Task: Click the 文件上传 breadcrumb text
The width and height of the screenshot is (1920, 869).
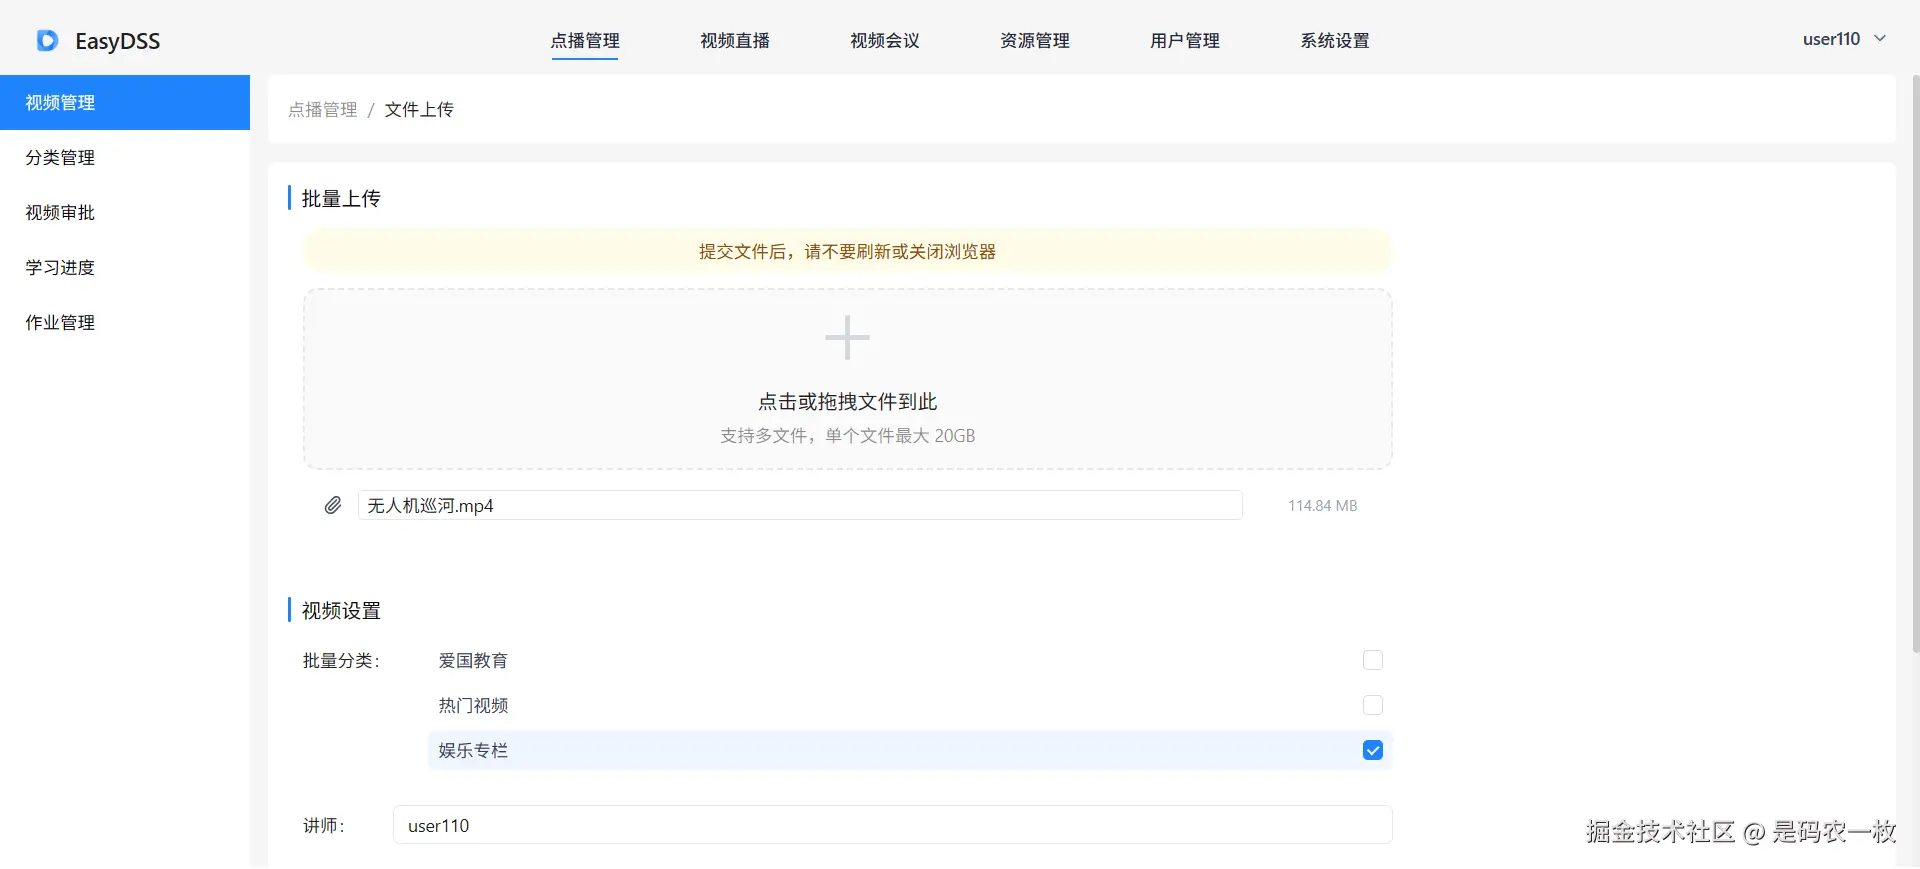Action: pyautogui.click(x=419, y=110)
